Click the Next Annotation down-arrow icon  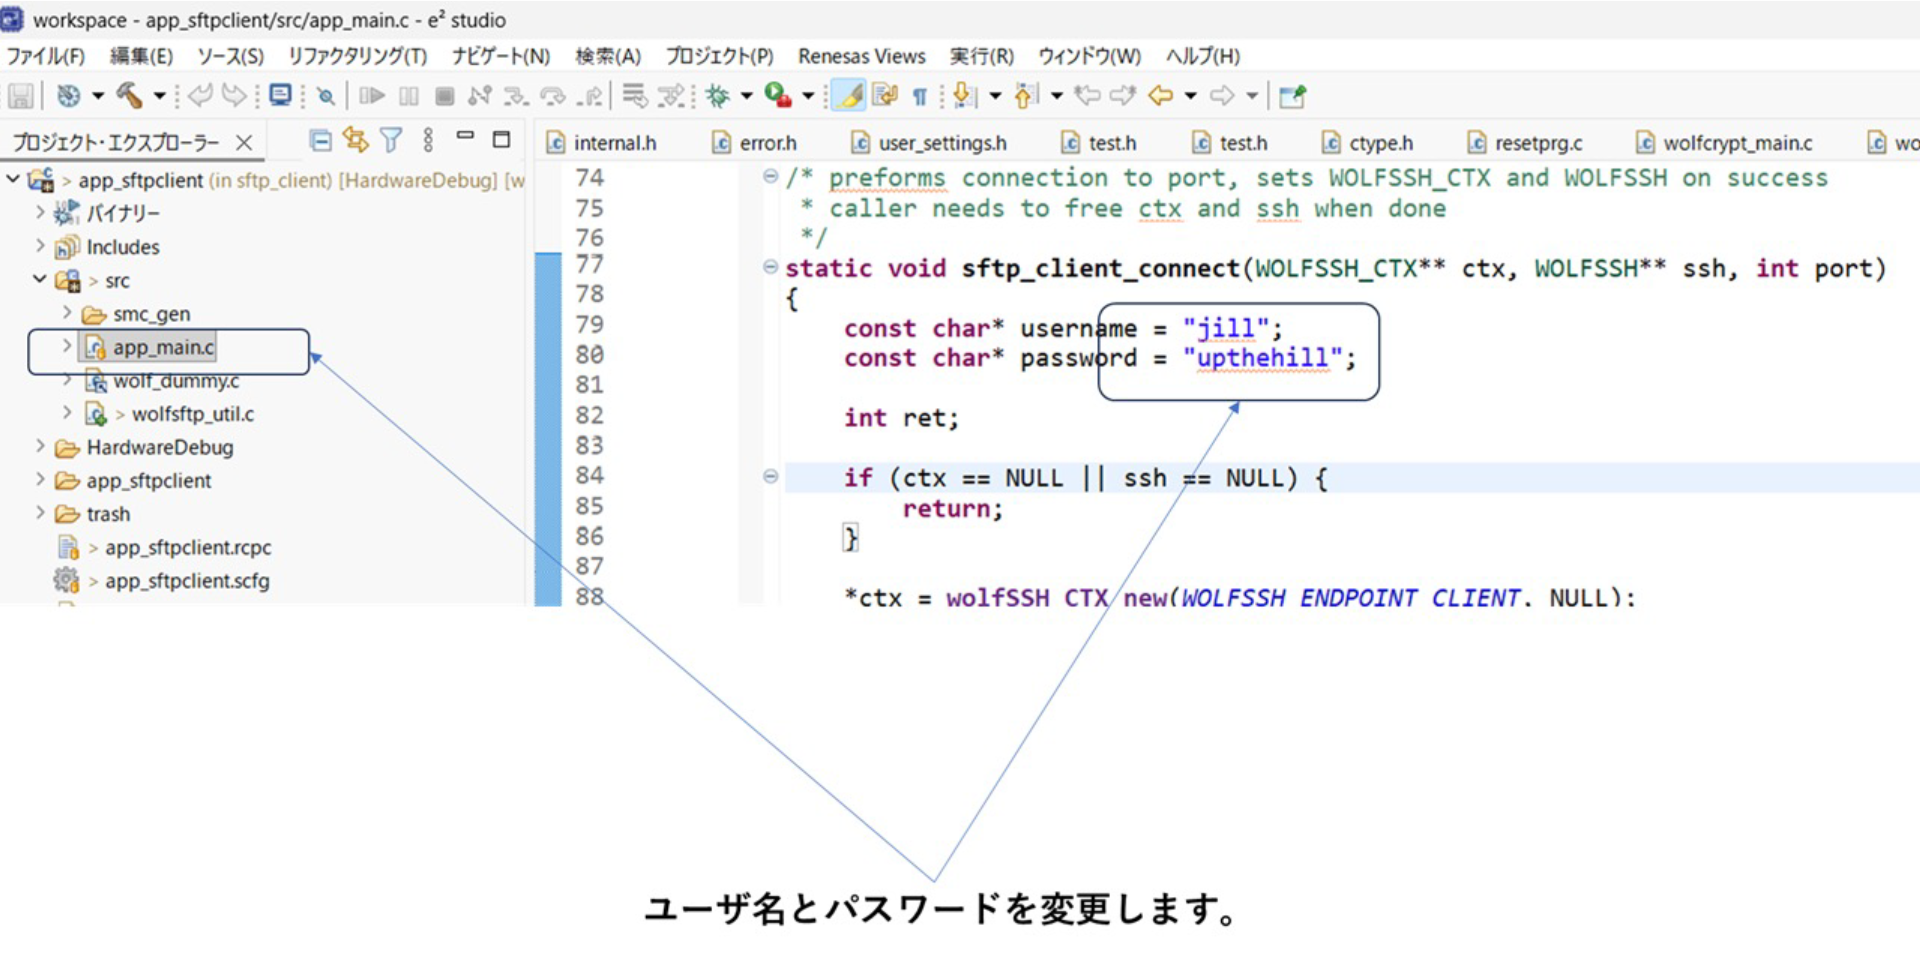tap(964, 96)
